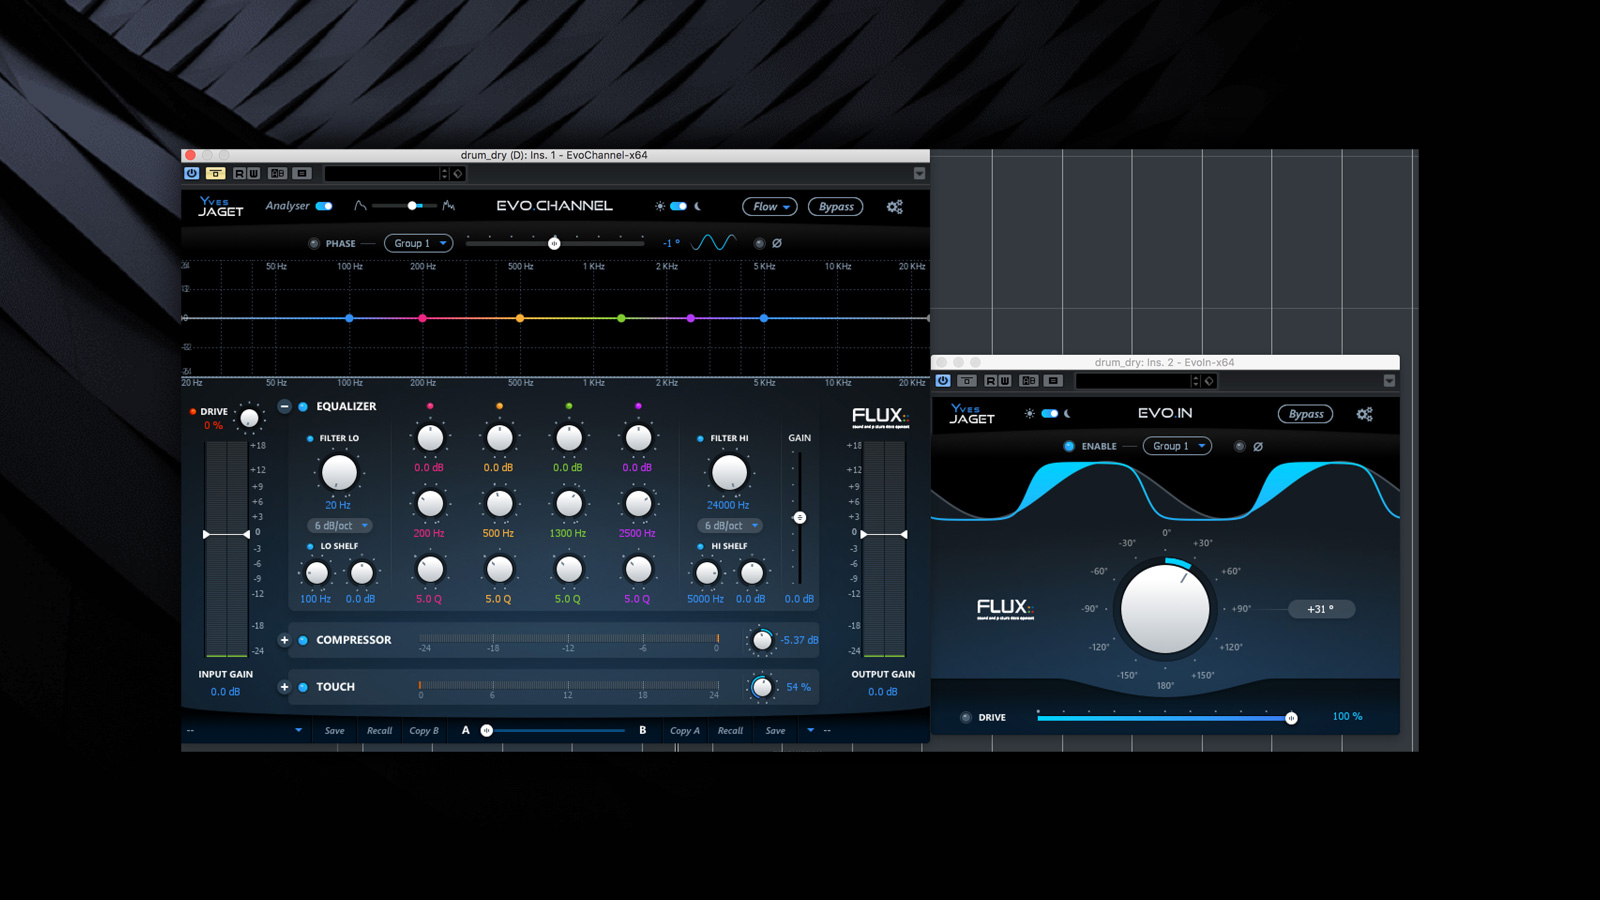Click the phase rotation slider in EvoChannel

555,243
